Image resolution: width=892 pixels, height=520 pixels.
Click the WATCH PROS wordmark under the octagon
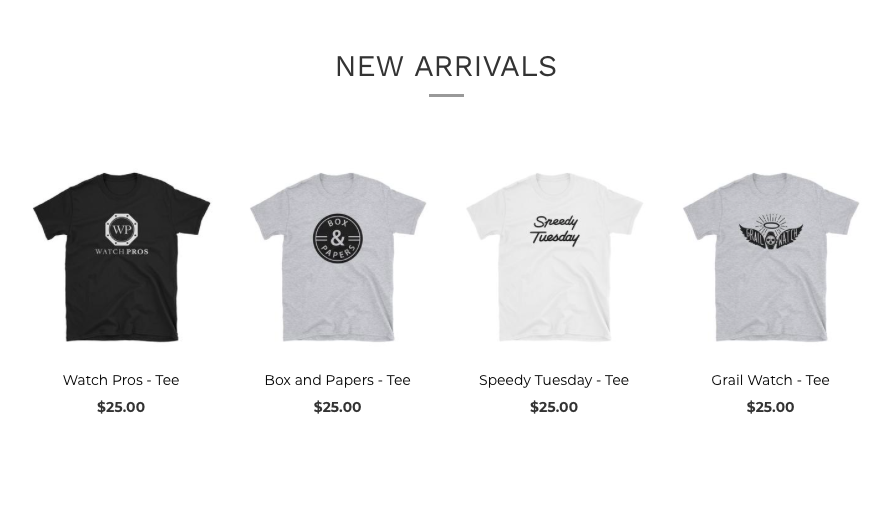coord(122,251)
